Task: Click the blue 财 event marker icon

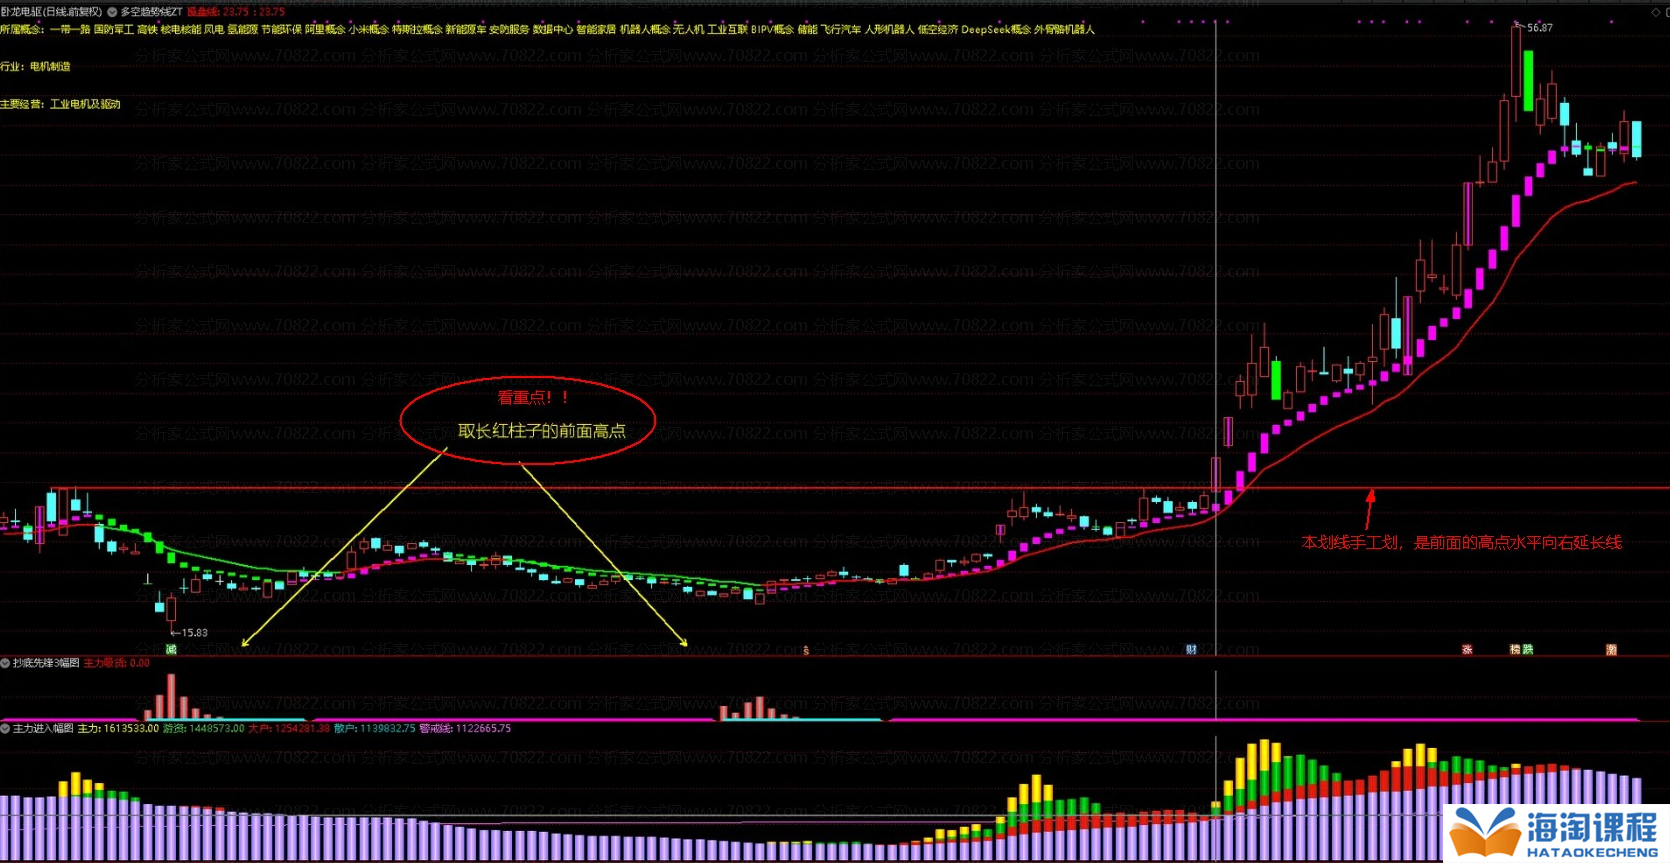Action: pos(1191,650)
